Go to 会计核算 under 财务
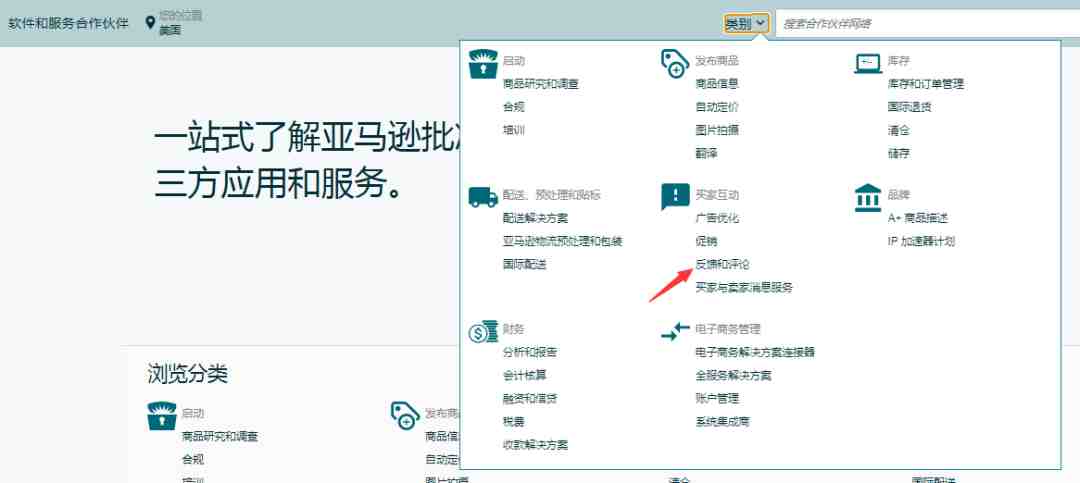This screenshot has width=1080, height=483. (524, 376)
